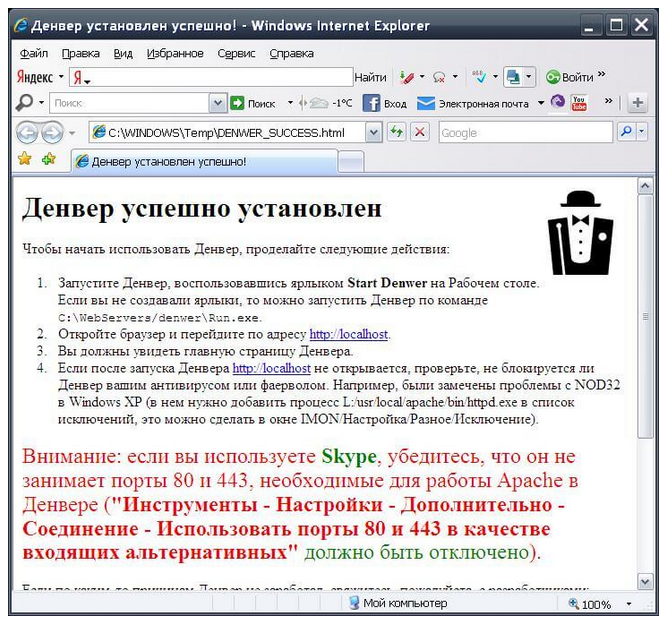The image size is (667, 625).
Task: Expand the Электронная почта dropdown arrow
Action: click(x=541, y=103)
